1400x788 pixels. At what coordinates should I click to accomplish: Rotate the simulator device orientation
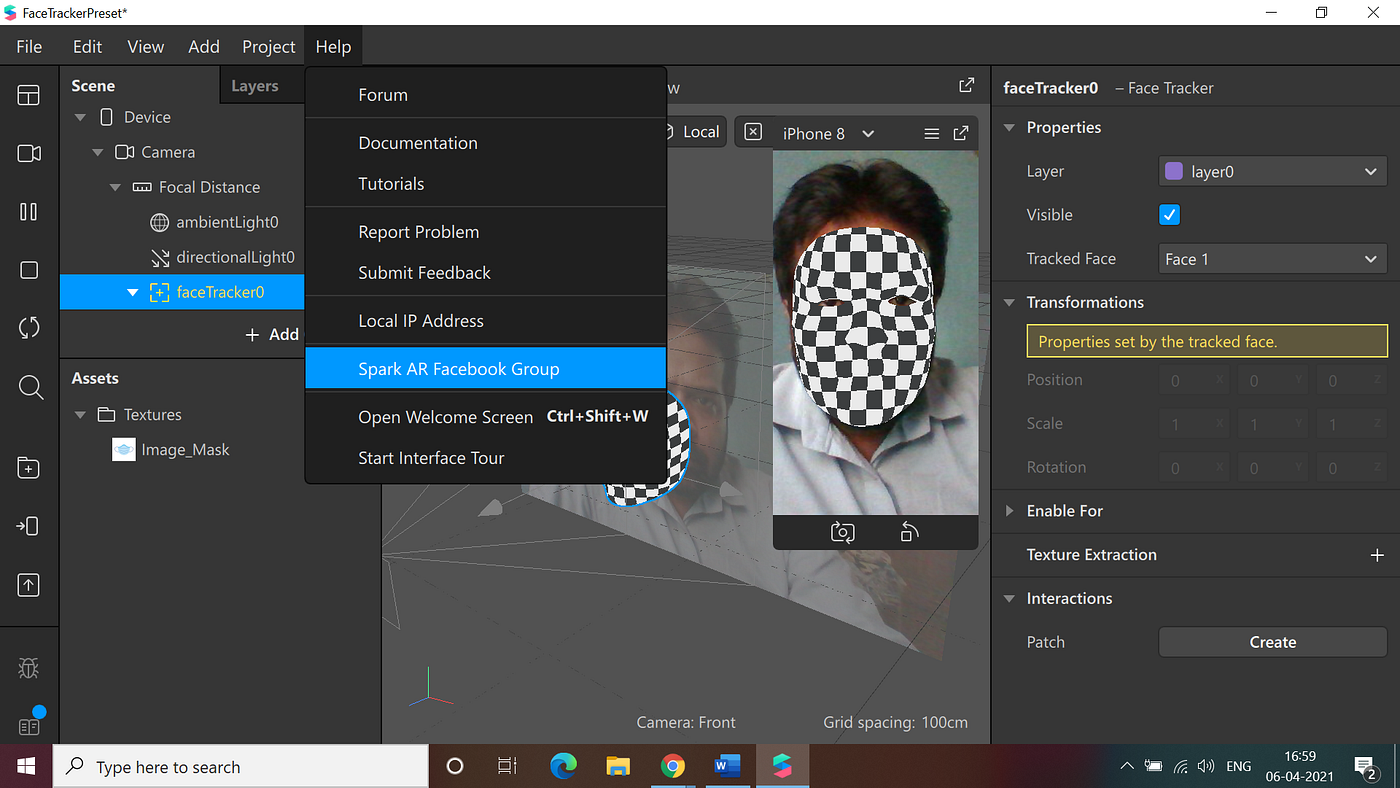point(909,532)
